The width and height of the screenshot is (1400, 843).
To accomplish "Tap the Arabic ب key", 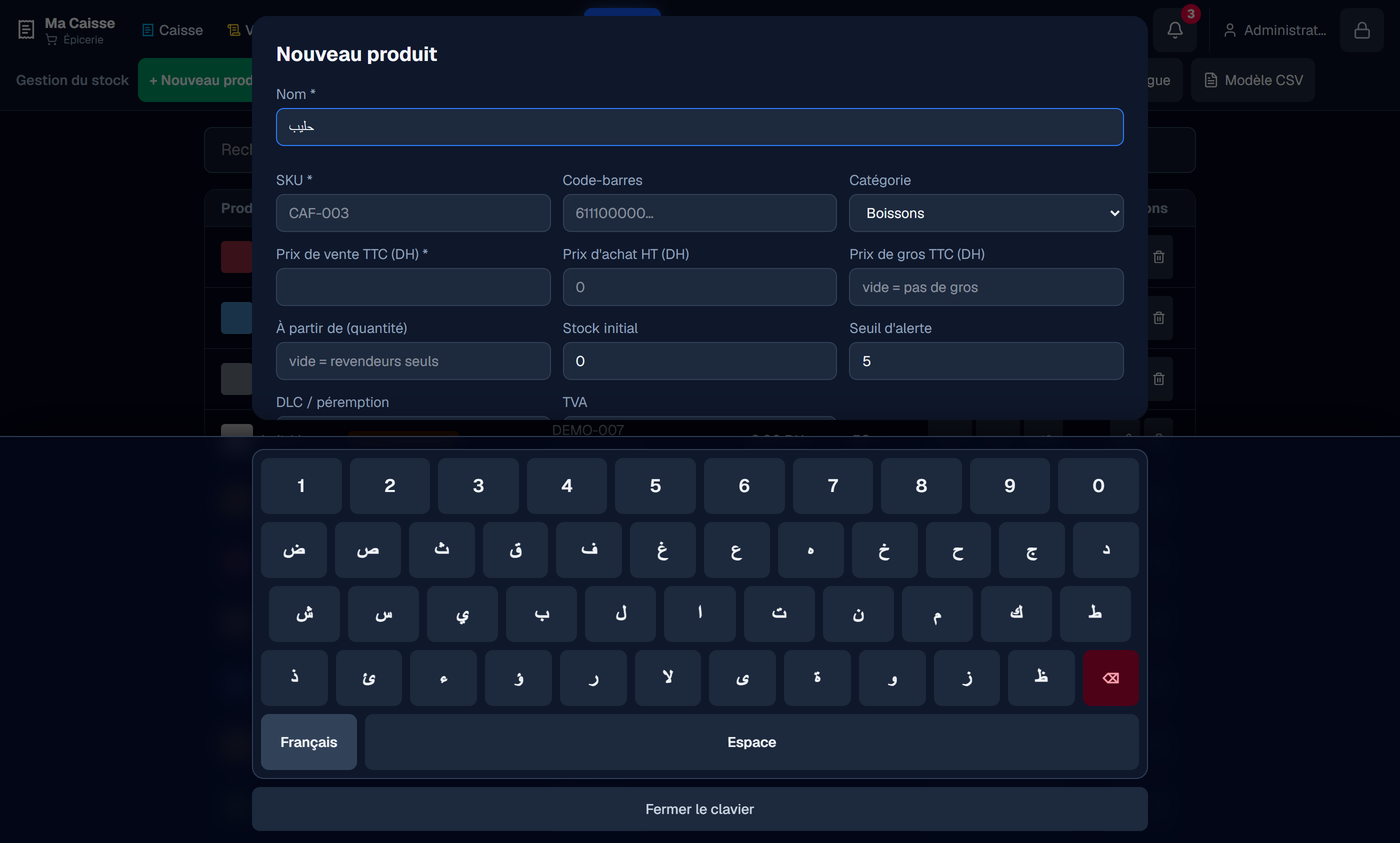I will click(541, 614).
